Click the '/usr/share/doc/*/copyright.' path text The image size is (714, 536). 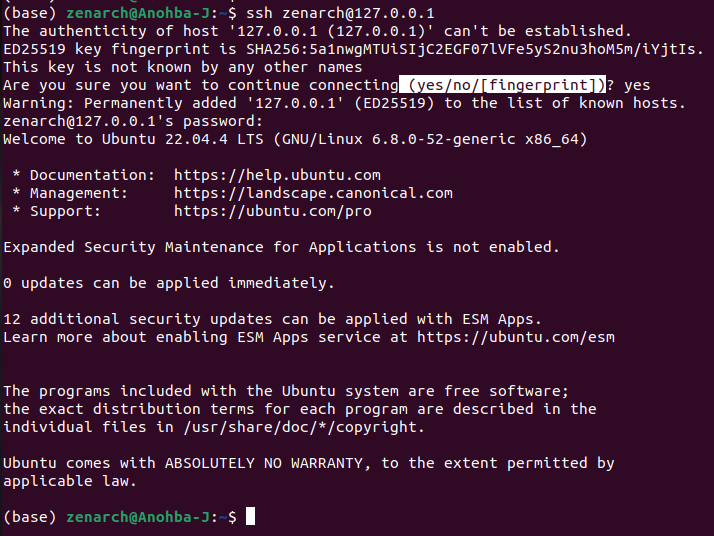point(304,427)
